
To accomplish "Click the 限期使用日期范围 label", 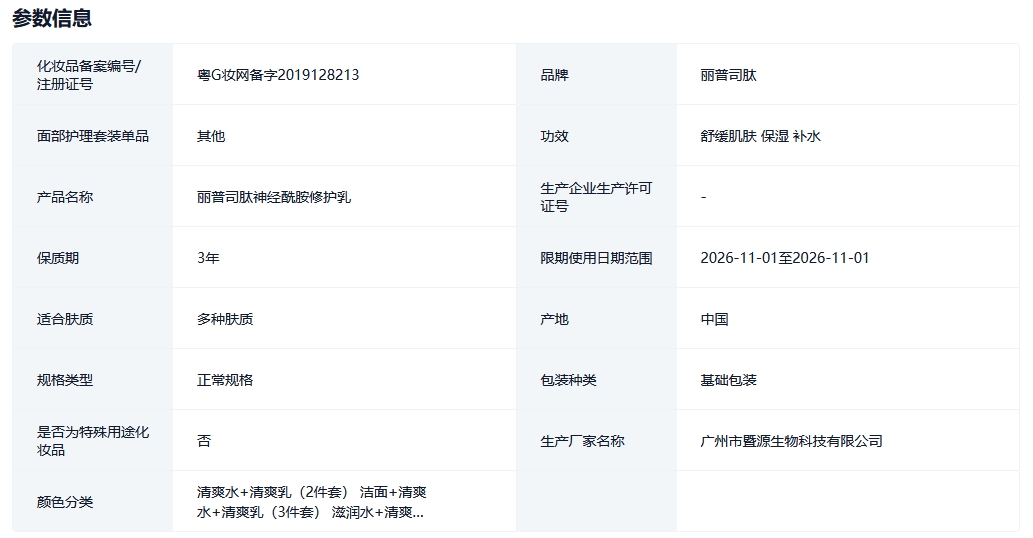I will coord(596,258).
